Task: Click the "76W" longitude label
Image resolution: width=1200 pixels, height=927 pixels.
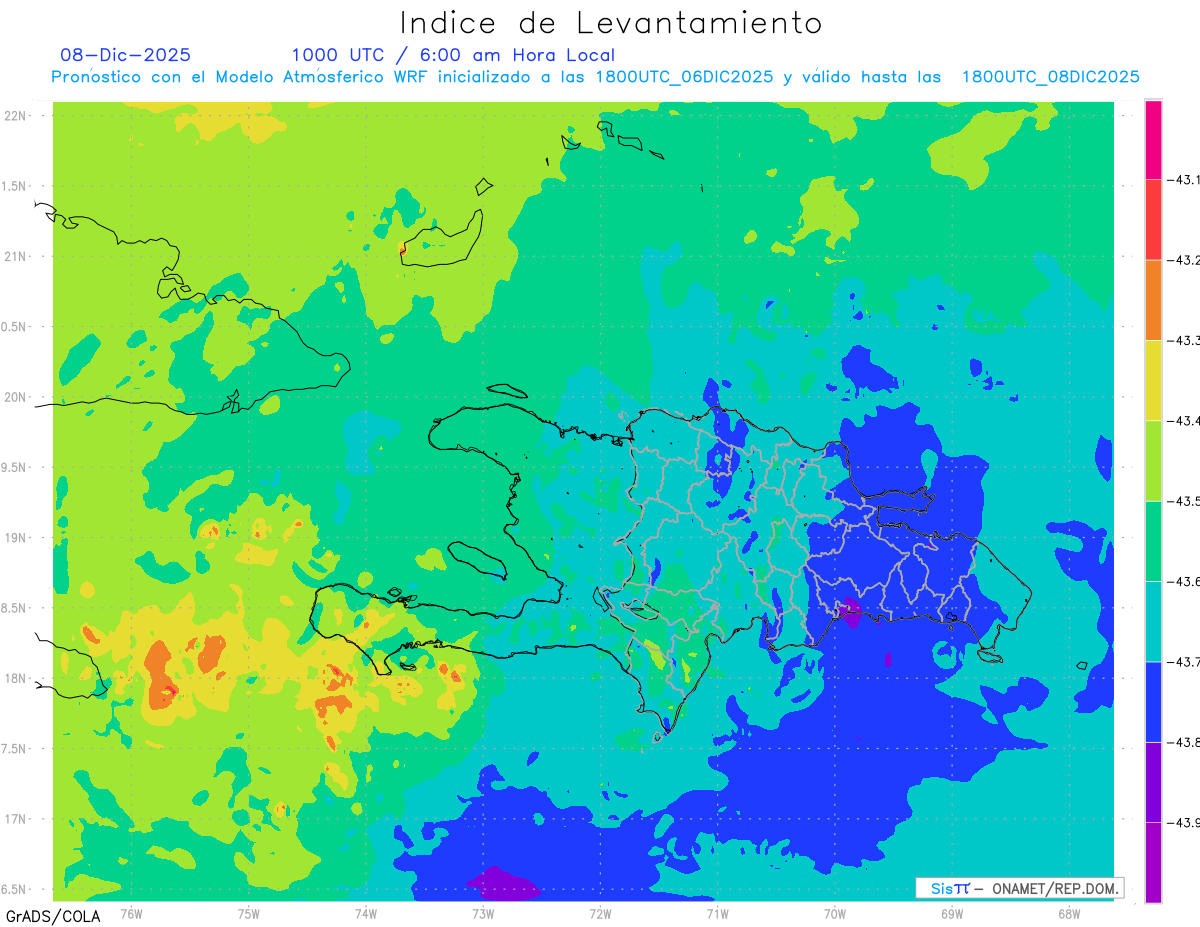Action: [x=131, y=913]
